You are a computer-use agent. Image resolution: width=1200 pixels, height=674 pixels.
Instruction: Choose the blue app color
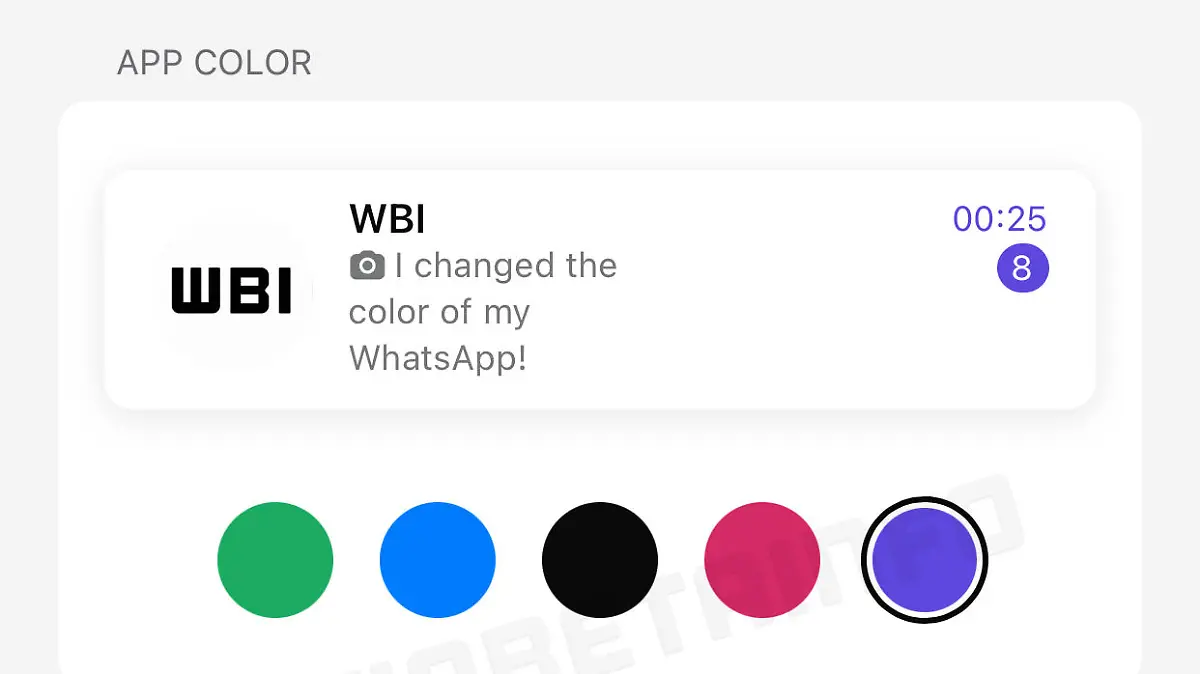click(437, 560)
